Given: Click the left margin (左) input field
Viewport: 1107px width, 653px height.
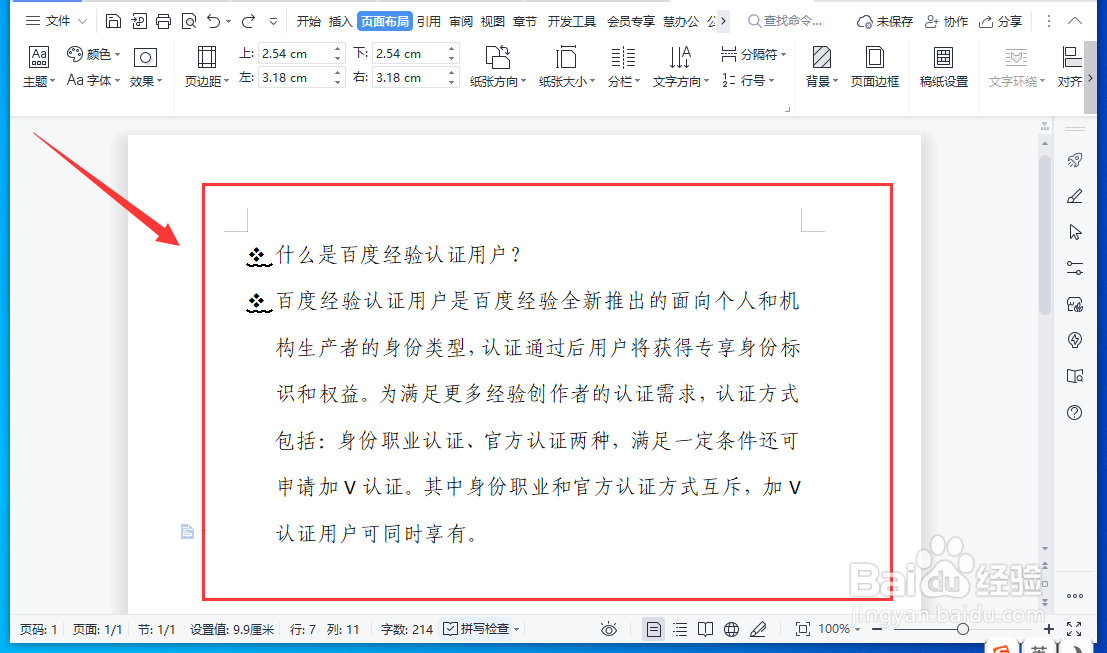Looking at the screenshot, I should [294, 78].
